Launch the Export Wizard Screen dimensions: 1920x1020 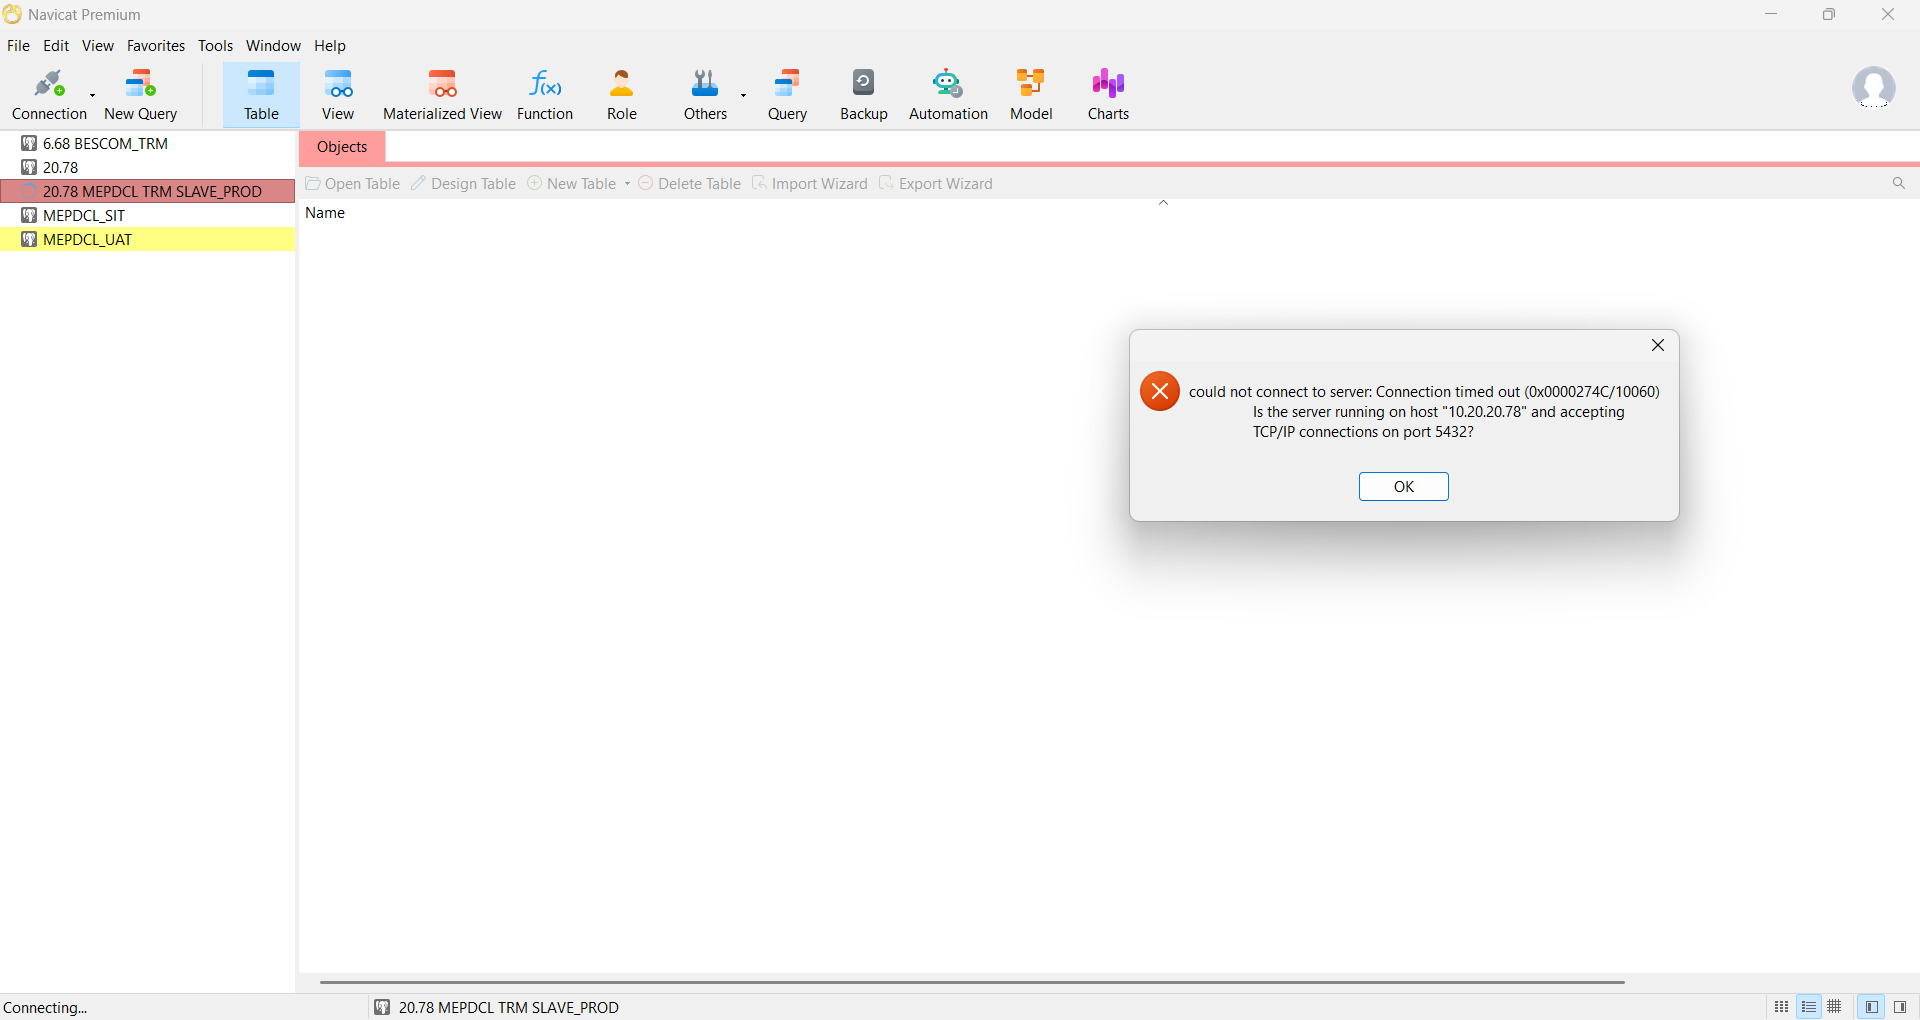(x=936, y=184)
